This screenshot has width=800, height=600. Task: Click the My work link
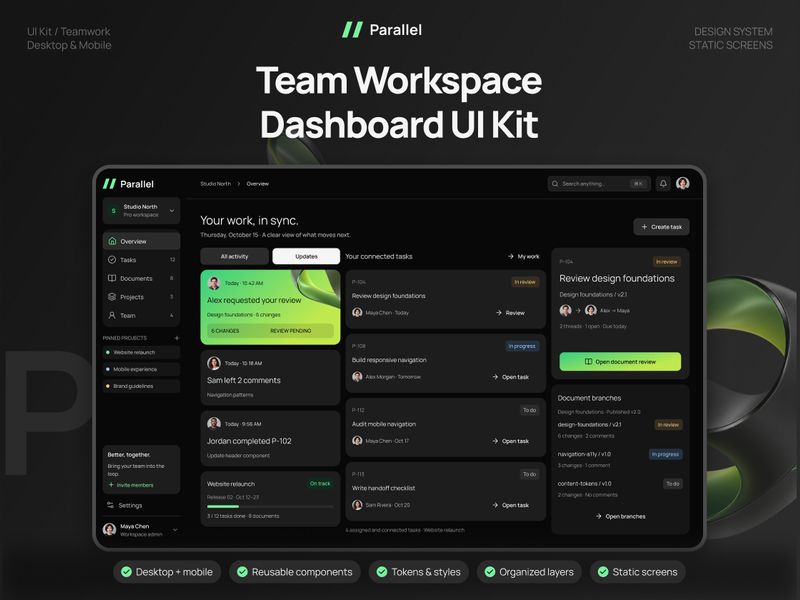pos(523,256)
